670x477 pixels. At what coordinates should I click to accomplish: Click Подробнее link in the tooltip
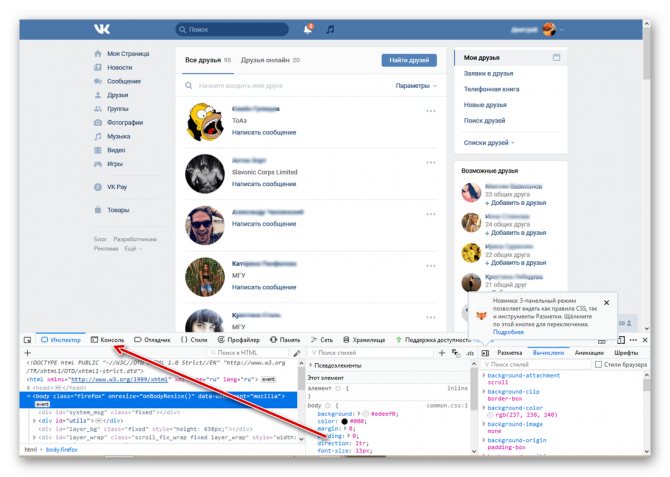(508, 332)
